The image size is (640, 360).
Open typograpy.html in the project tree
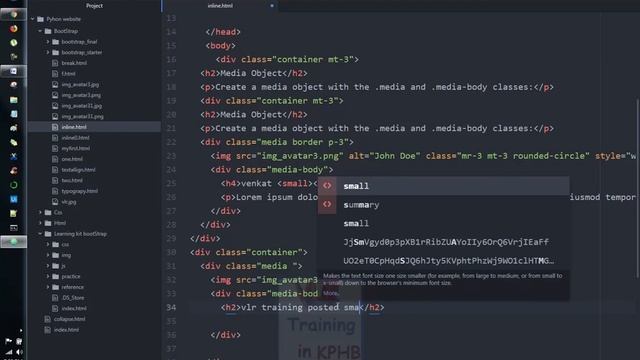point(80,191)
